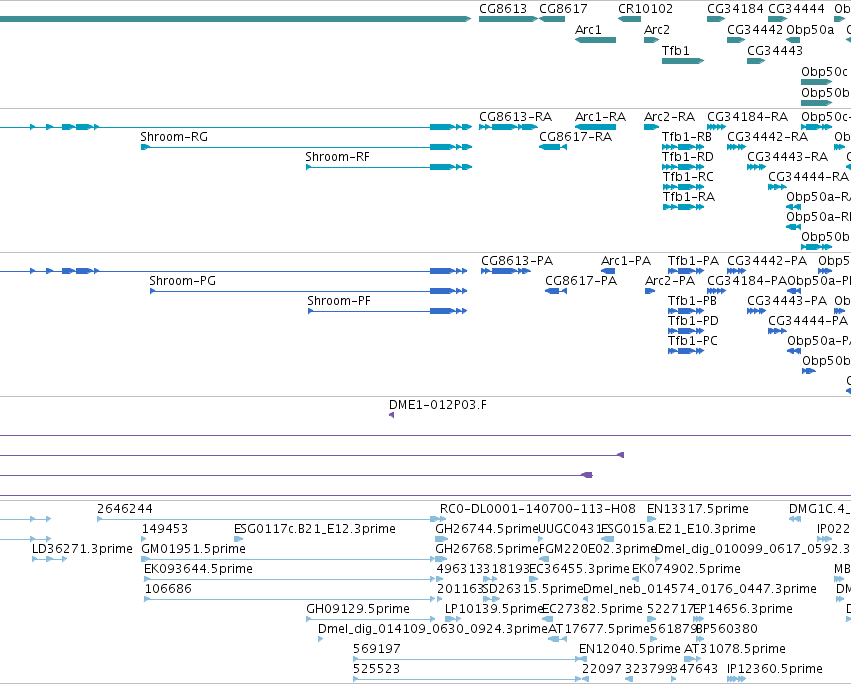This screenshot has width=851, height=684.
Task: Open the EK074902.5prime EST label
Action: tap(686, 569)
